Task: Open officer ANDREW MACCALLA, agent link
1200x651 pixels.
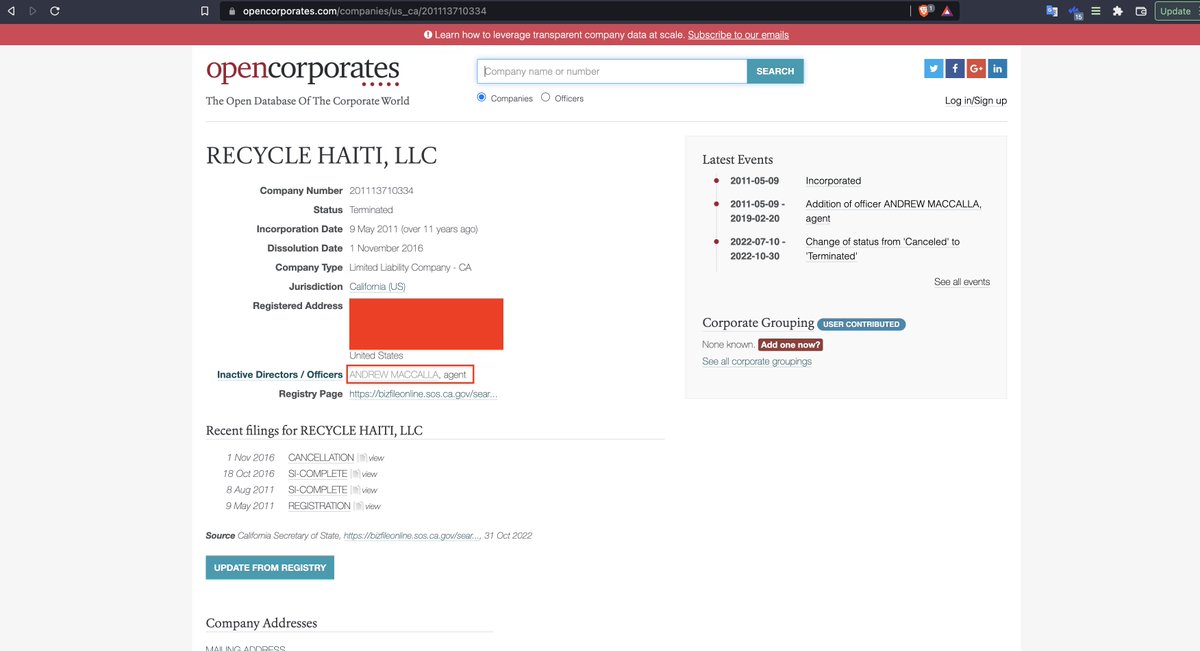Action: (x=408, y=374)
